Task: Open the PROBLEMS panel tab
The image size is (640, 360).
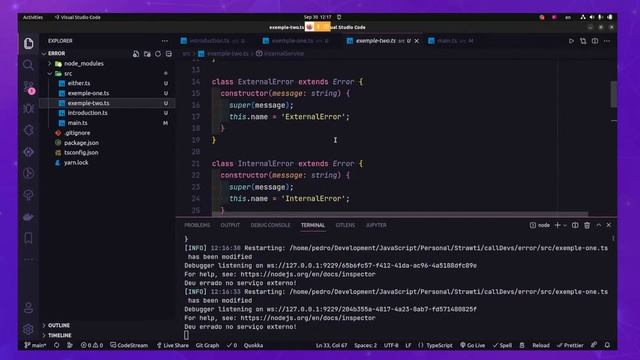Action: click(x=197, y=225)
